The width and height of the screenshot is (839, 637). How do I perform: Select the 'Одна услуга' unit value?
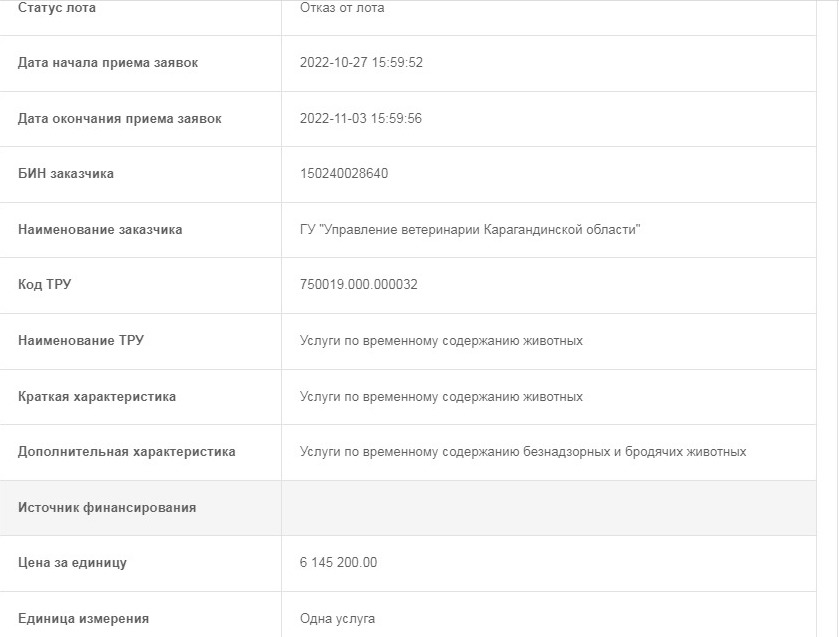338,619
